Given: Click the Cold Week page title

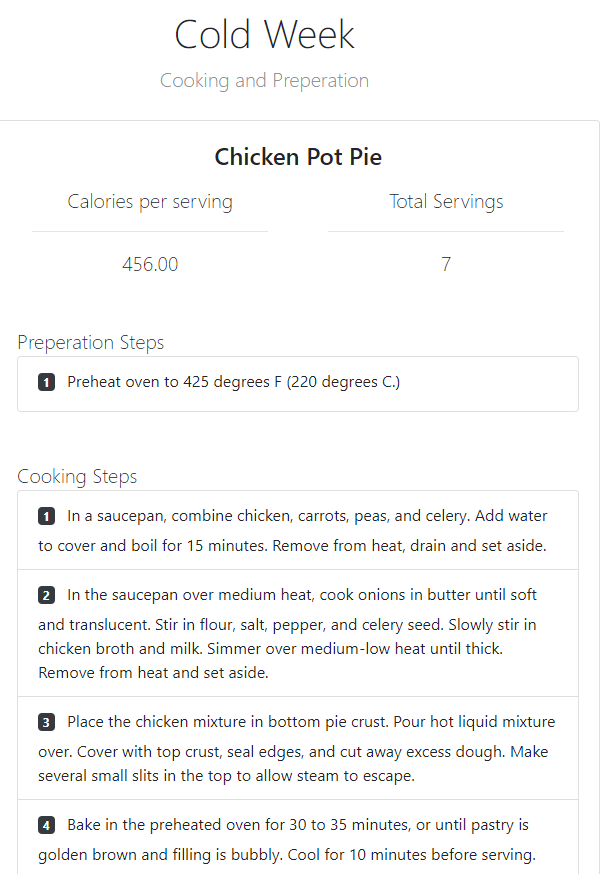Looking at the screenshot, I should click(x=264, y=35).
